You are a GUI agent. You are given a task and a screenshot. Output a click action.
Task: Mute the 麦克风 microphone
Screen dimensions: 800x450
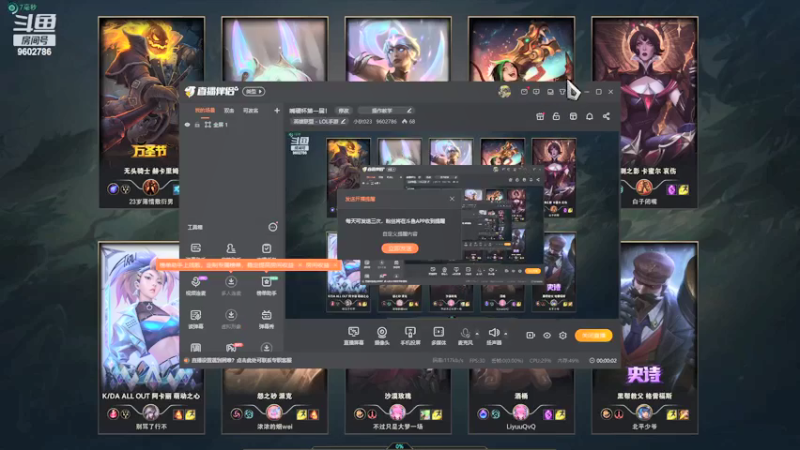(x=465, y=336)
